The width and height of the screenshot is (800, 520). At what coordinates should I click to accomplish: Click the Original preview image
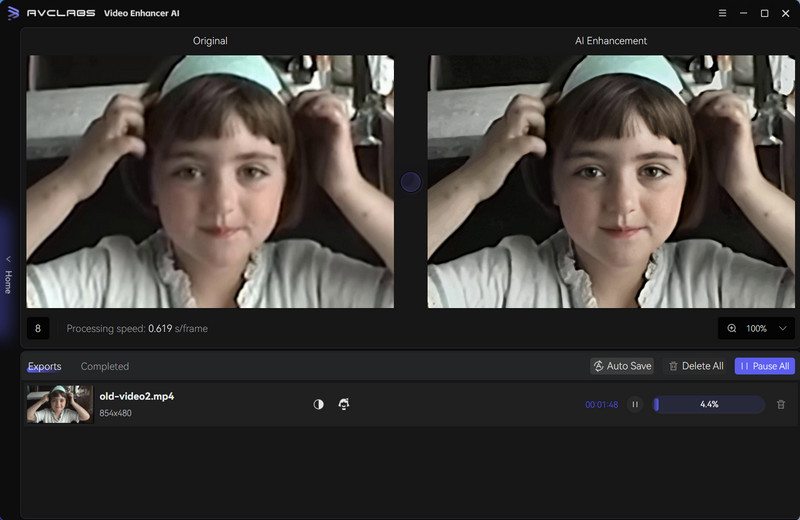pos(210,181)
